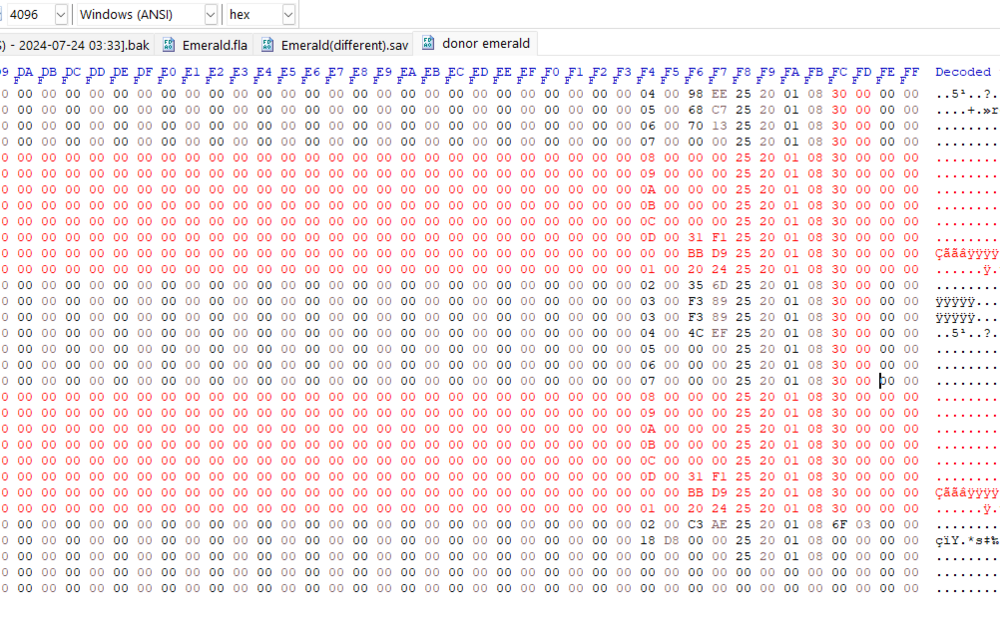This screenshot has width=1000, height=618.
Task: Click the file icon on the donor emerald tab
Action: 428,43
